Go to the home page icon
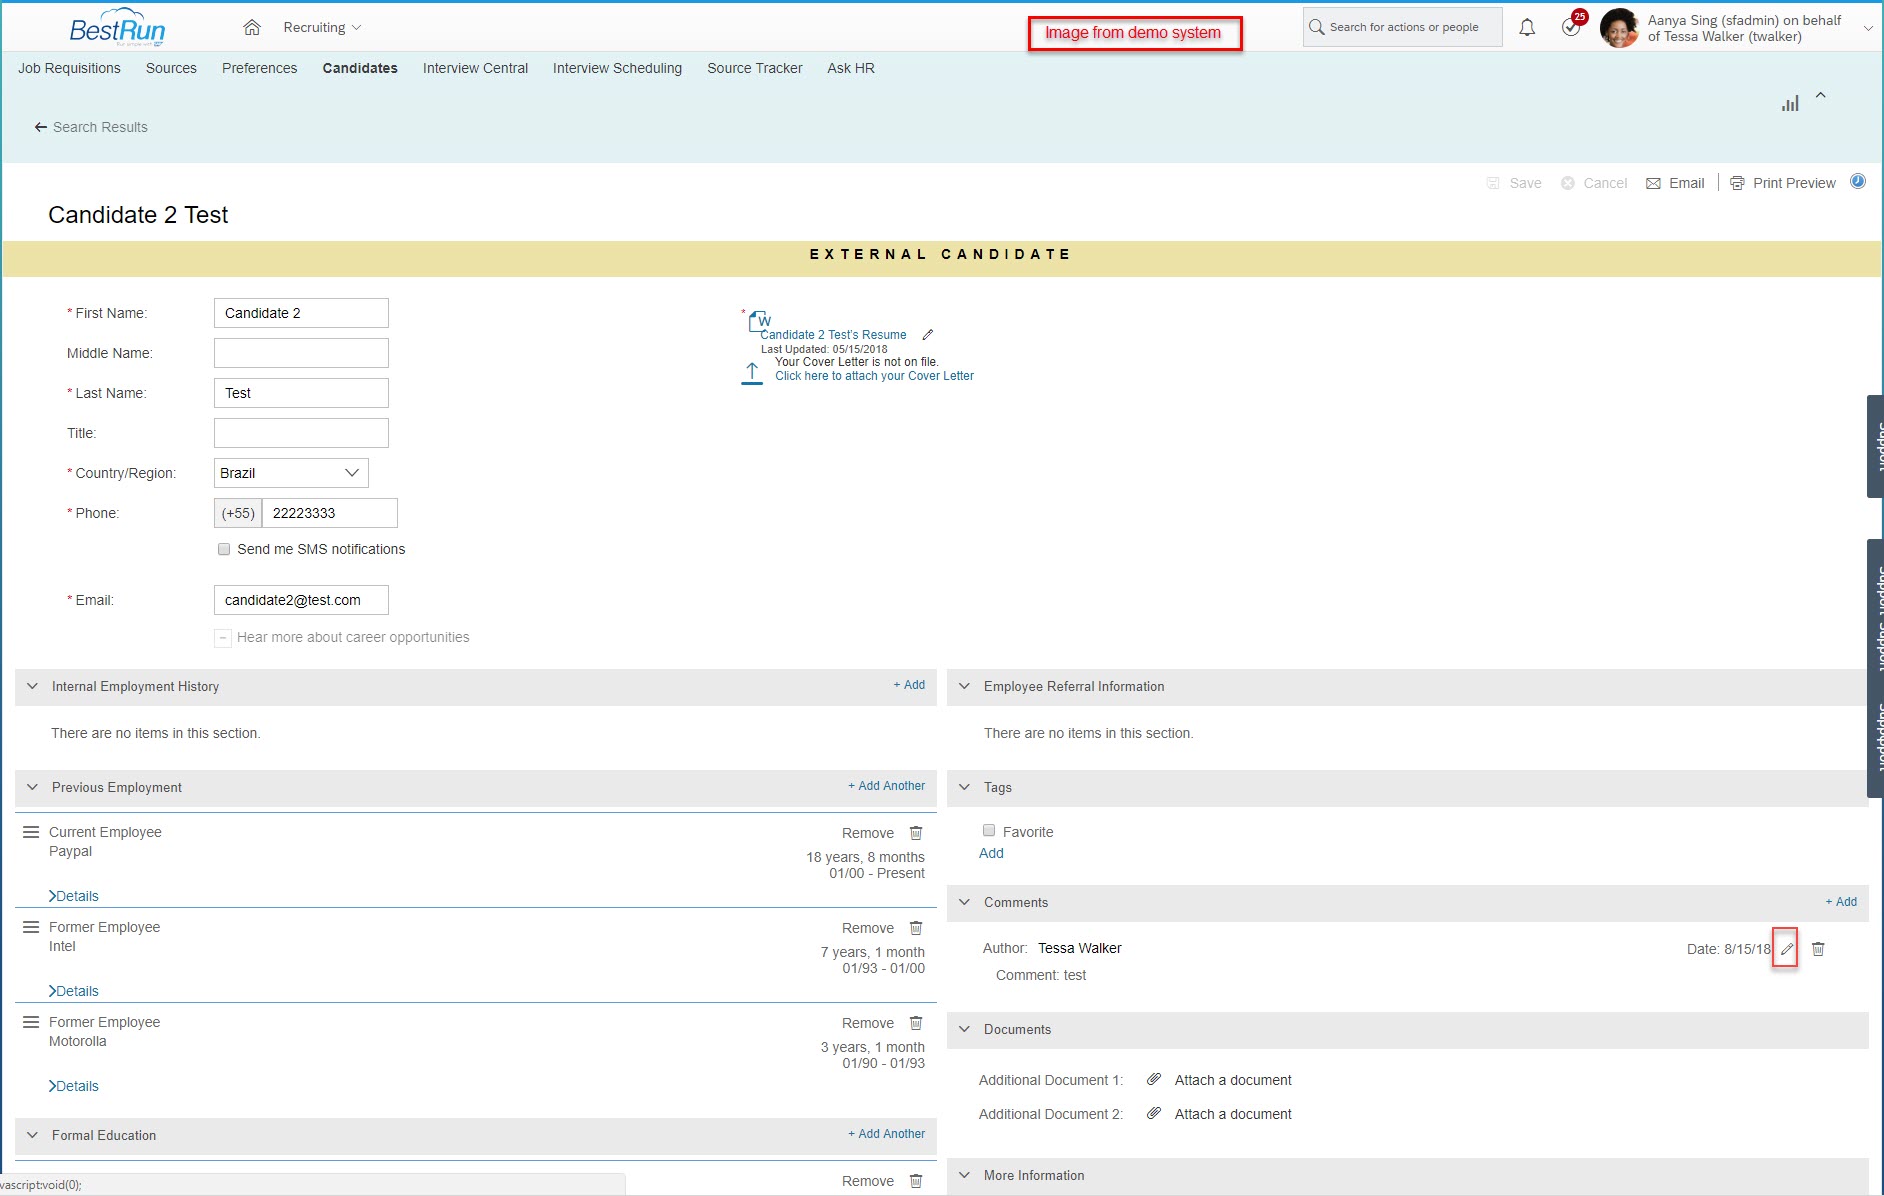1884x1196 pixels. [x=252, y=27]
